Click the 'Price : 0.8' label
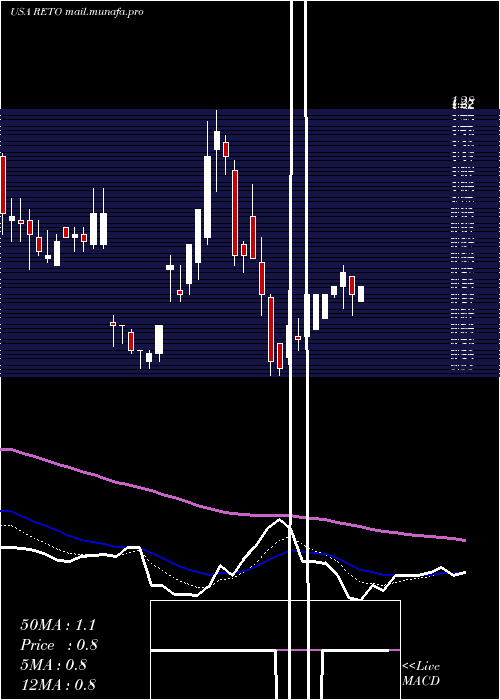This screenshot has height=700, width=500. [x=59, y=645]
